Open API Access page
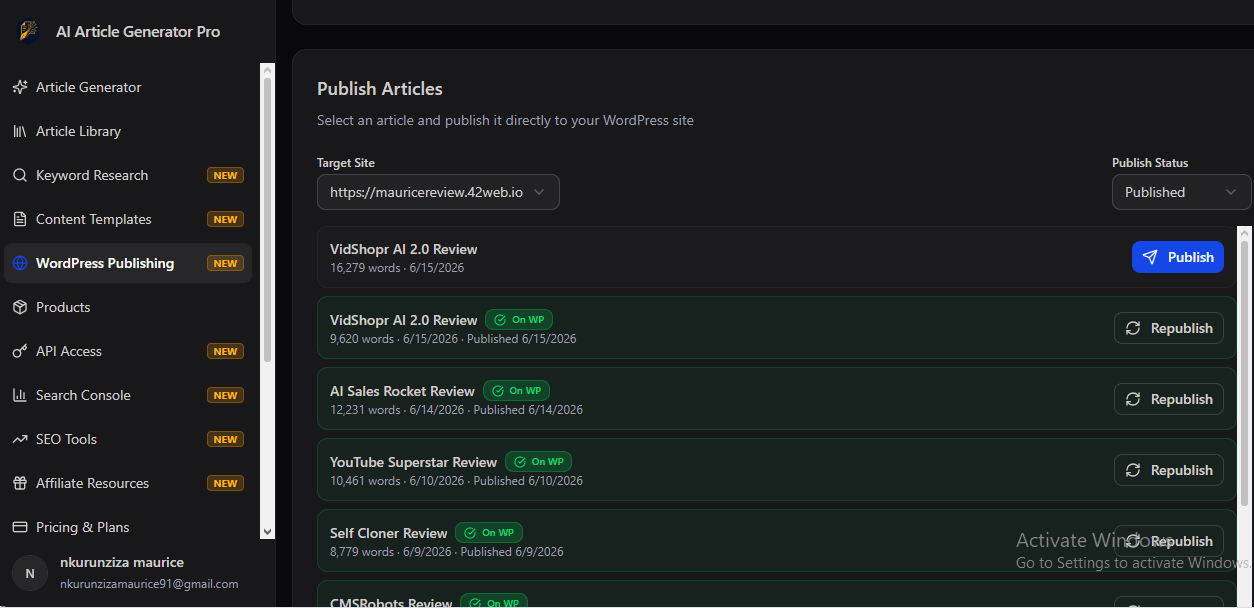Screen dimensions: 1254x608 (128, 351)
